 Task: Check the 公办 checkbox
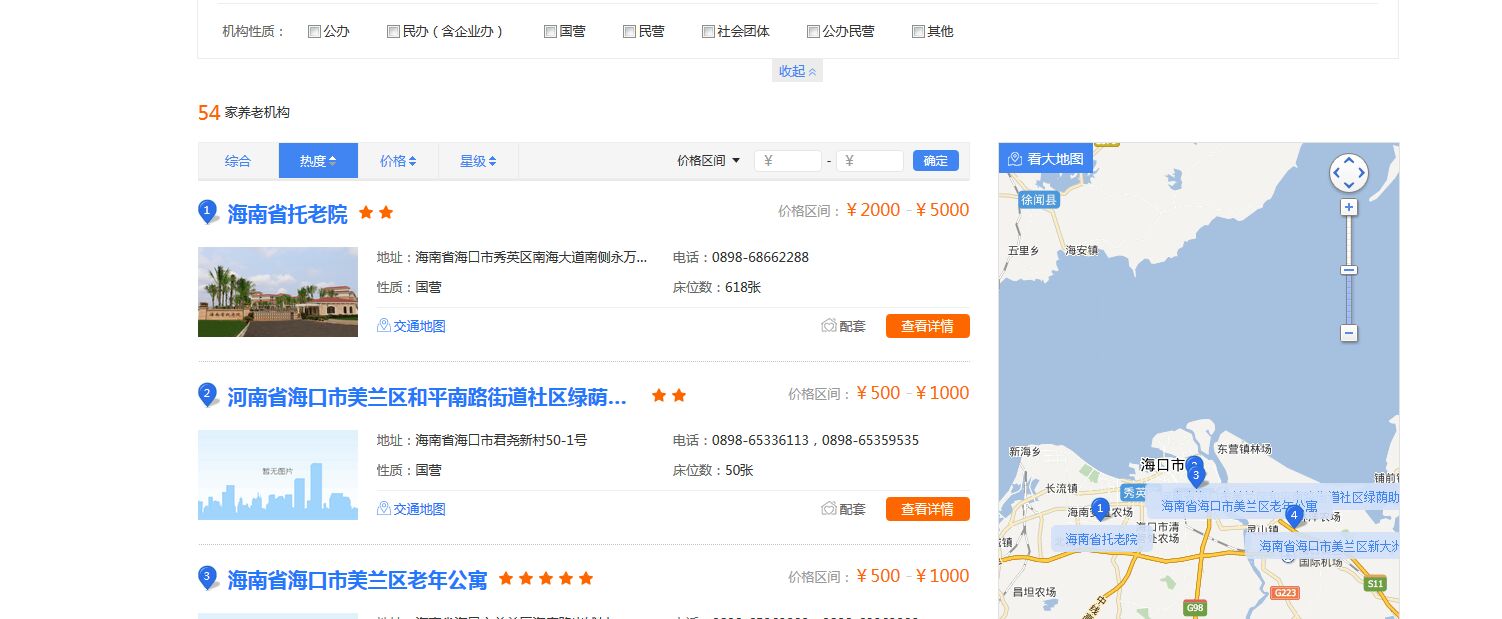coord(314,31)
